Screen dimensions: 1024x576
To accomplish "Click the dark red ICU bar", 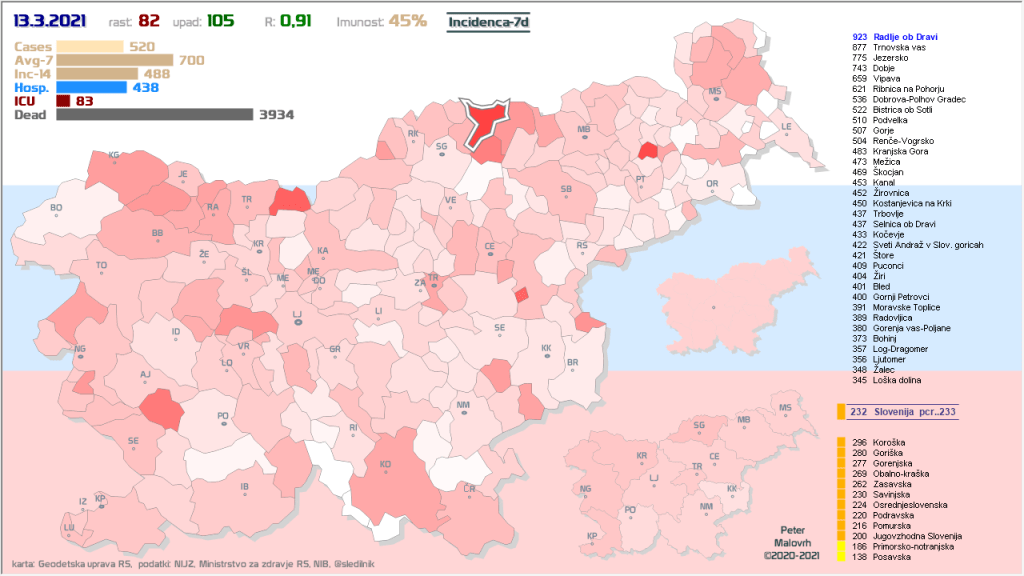I will (x=62, y=101).
